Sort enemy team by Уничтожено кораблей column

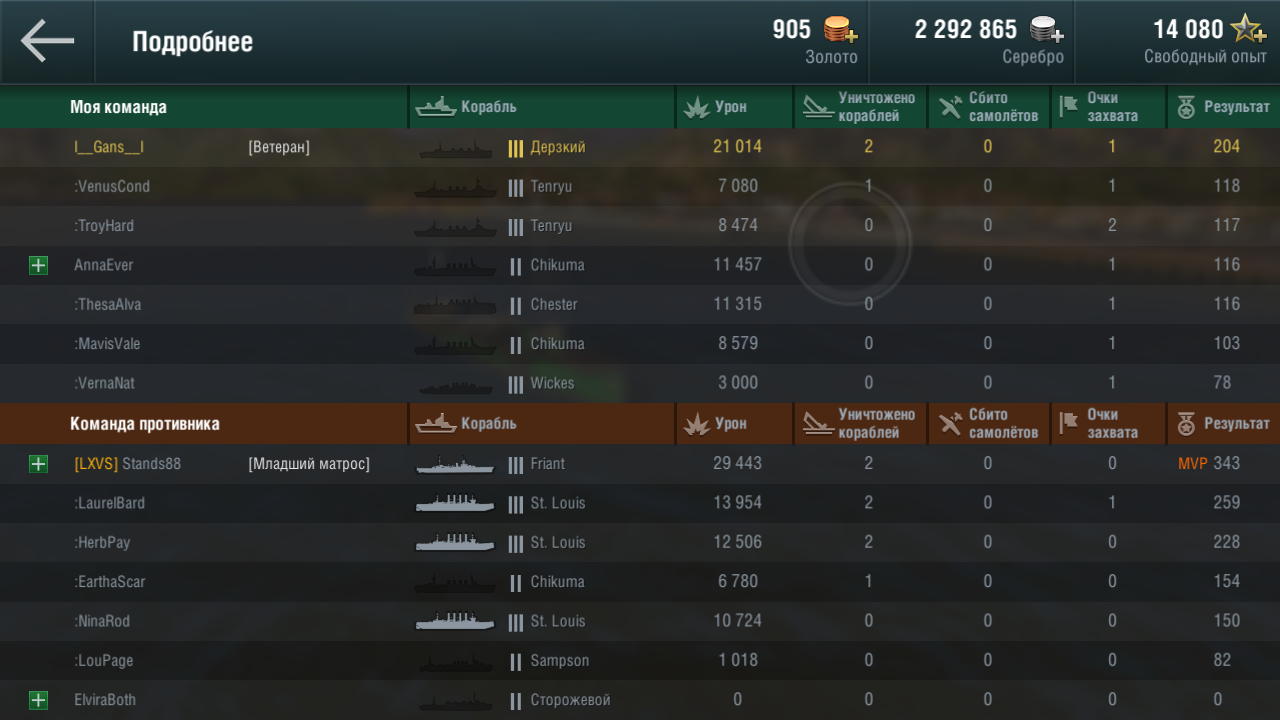(861, 424)
